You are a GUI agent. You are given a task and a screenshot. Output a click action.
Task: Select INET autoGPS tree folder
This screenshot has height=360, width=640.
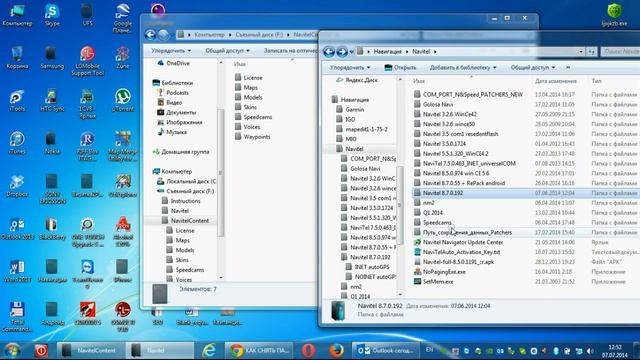click(x=371, y=267)
